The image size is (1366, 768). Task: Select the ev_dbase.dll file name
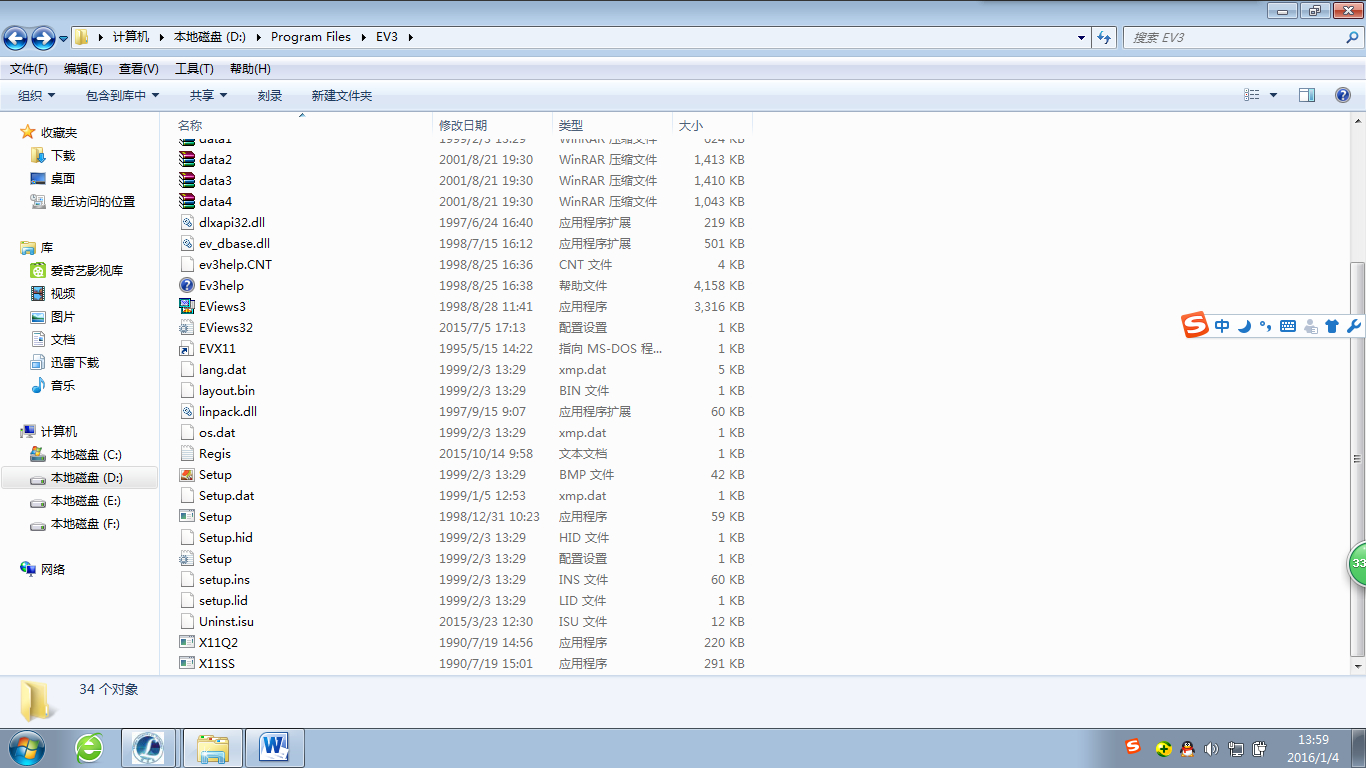point(234,244)
